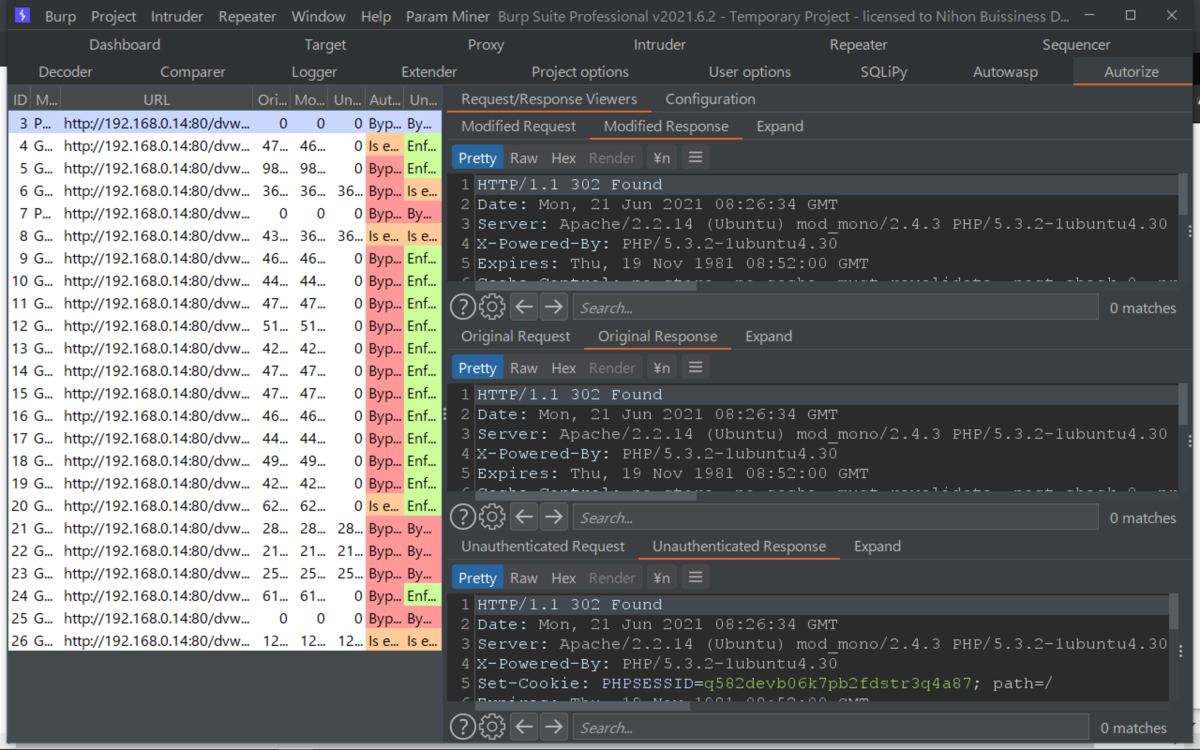The height and width of the screenshot is (750, 1200).
Task: Open the Repeater menu
Action: [x=247, y=17]
